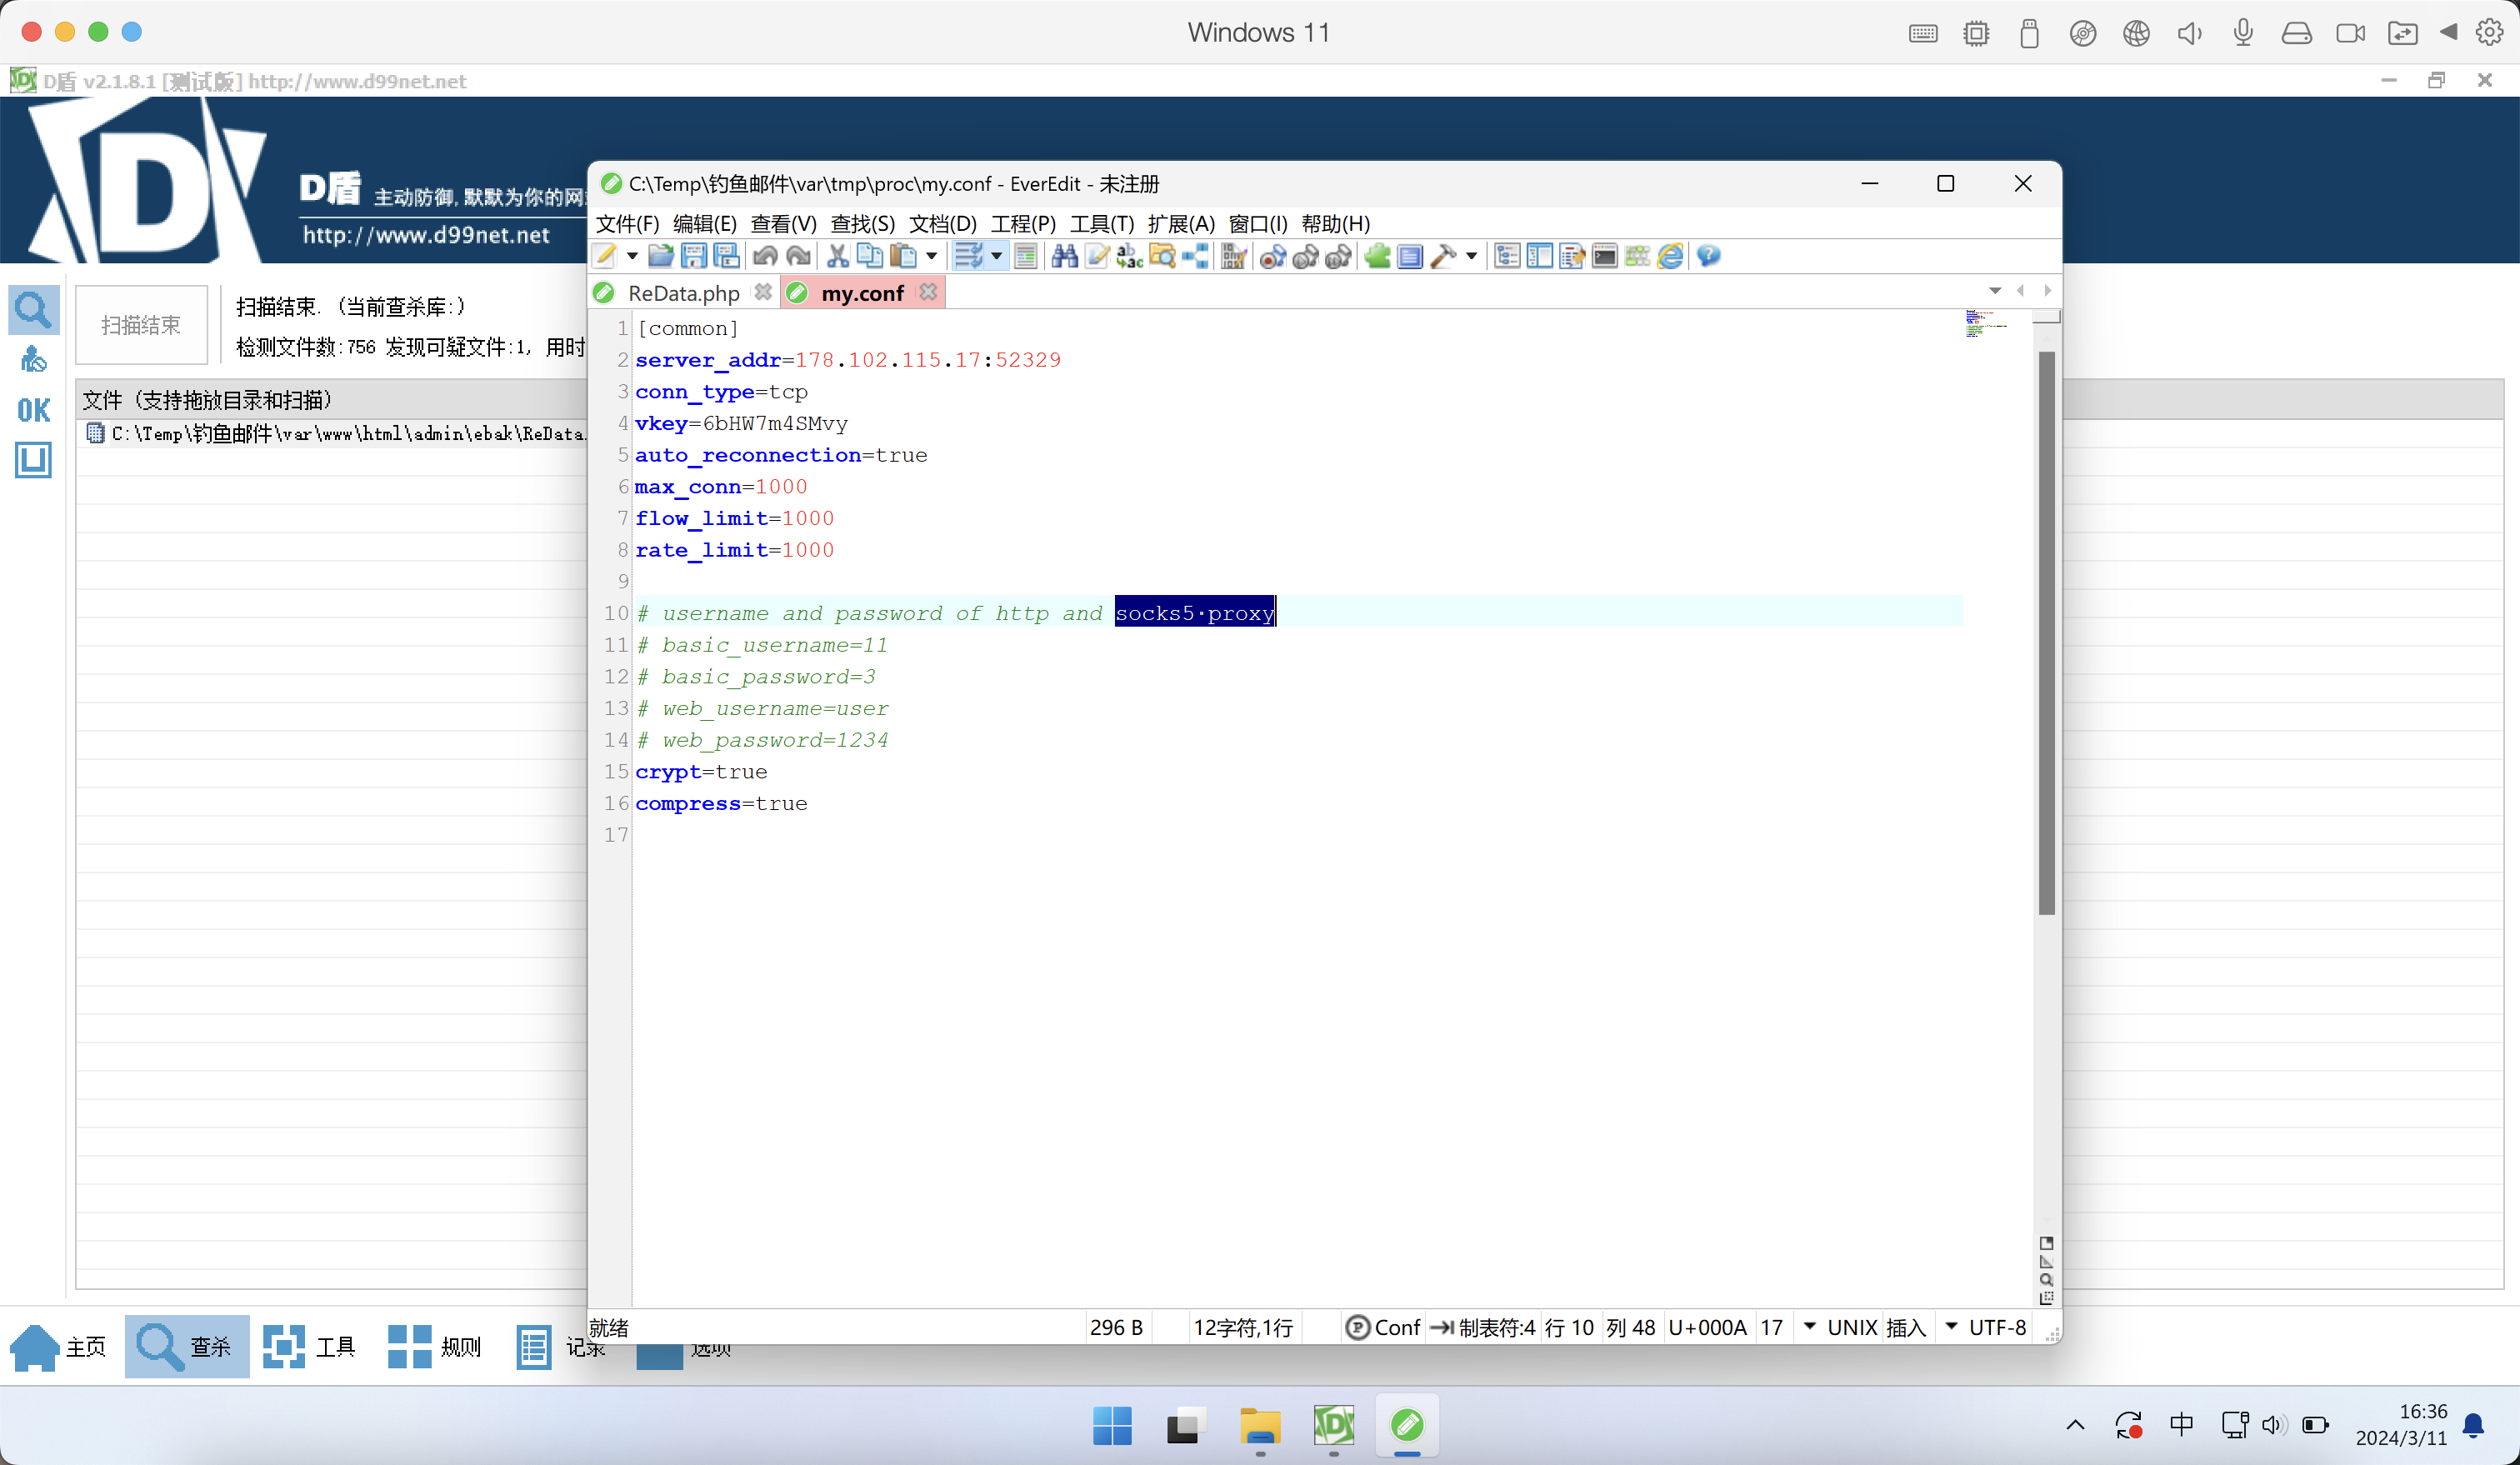Click the 扫描结束 button in D盾
The height and width of the screenshot is (1465, 2520).
pos(141,325)
